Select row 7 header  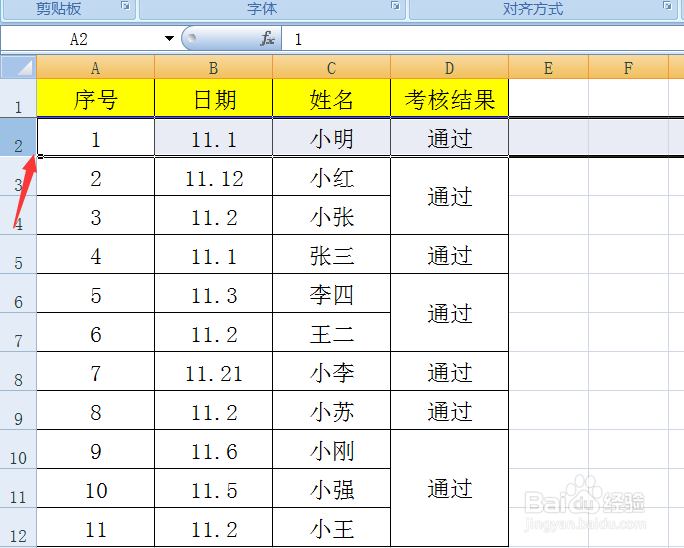18,332
